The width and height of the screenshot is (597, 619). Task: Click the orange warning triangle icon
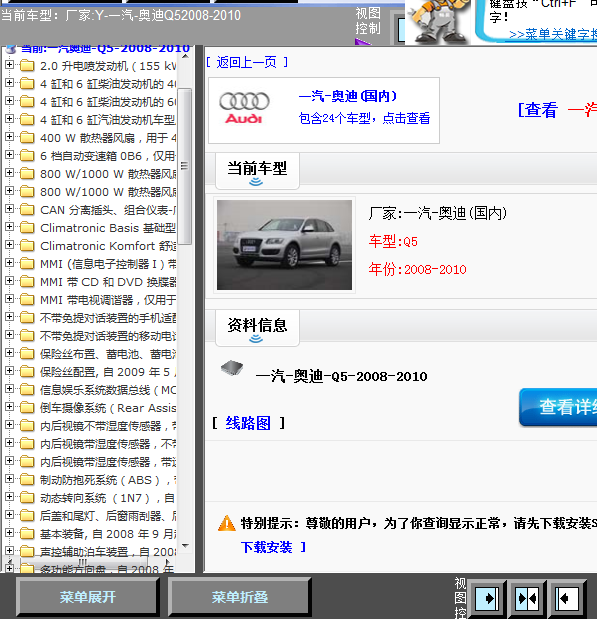click(227, 523)
